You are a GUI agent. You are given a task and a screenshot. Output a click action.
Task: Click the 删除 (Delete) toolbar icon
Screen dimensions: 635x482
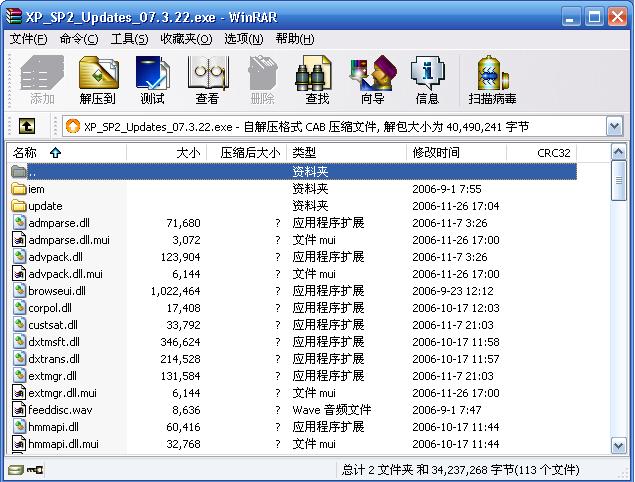point(263,73)
